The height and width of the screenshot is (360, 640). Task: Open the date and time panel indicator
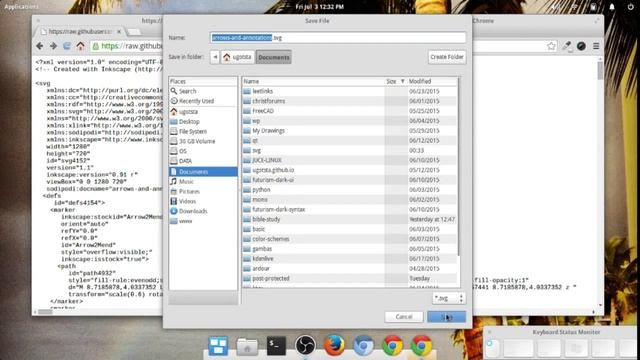[320, 7]
